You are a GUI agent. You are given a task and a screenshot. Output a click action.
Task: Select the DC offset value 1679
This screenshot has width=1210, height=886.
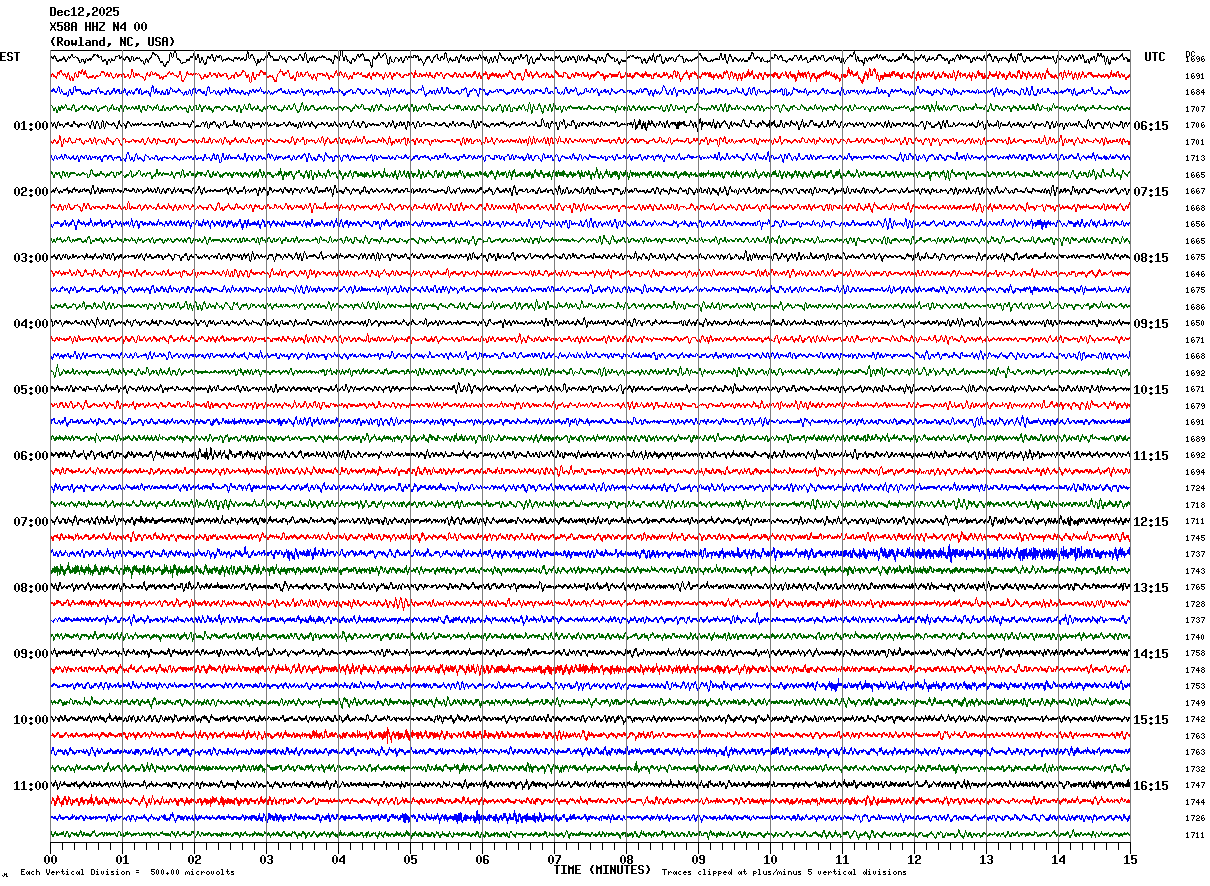[1195, 406]
